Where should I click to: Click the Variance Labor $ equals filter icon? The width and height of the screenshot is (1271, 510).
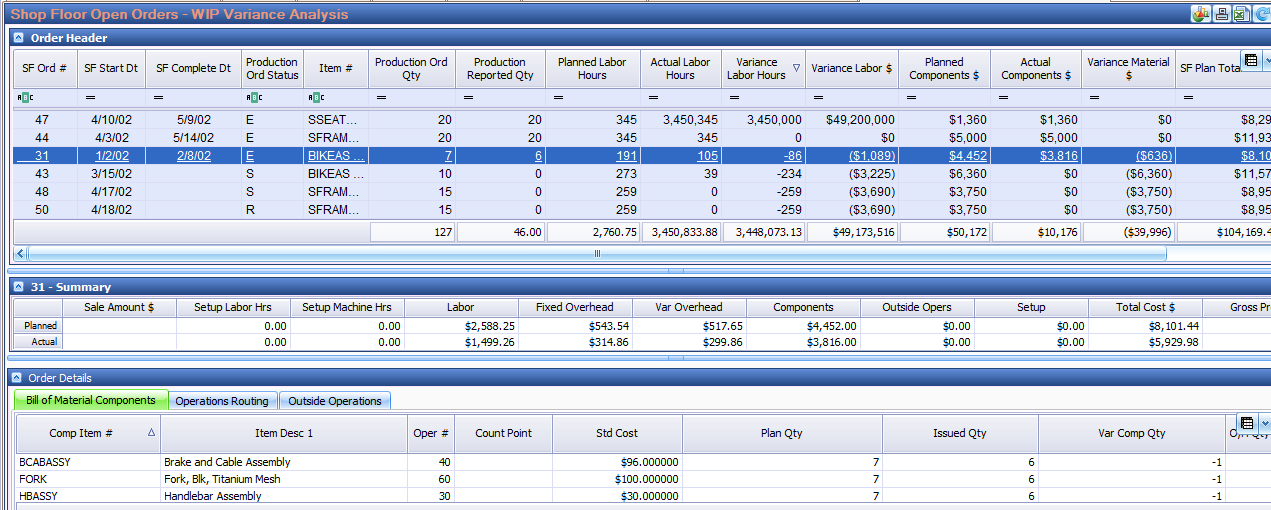(x=819, y=97)
